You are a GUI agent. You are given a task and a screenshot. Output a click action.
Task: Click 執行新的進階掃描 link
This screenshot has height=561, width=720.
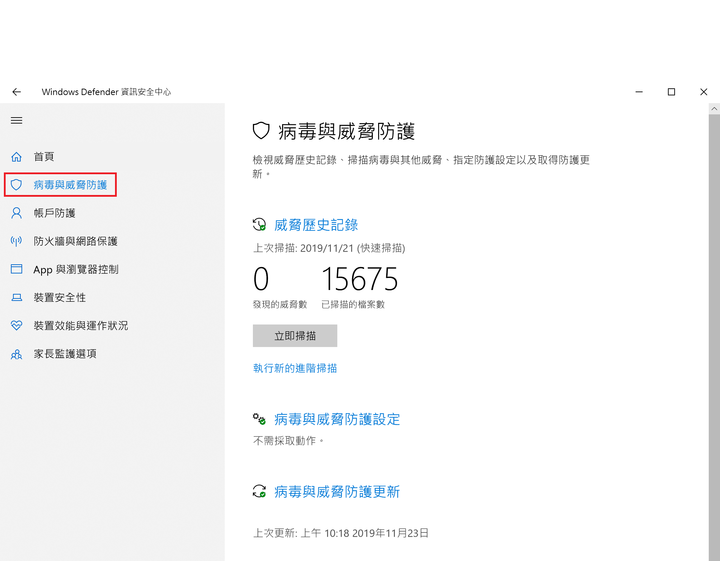point(295,368)
